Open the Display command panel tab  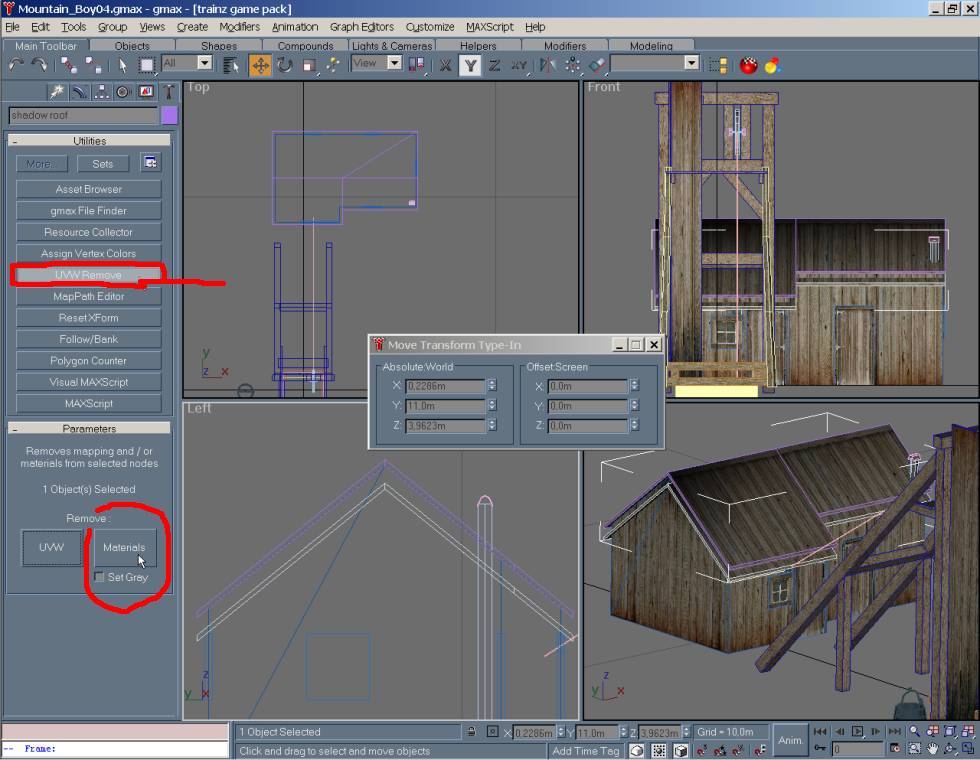[146, 92]
